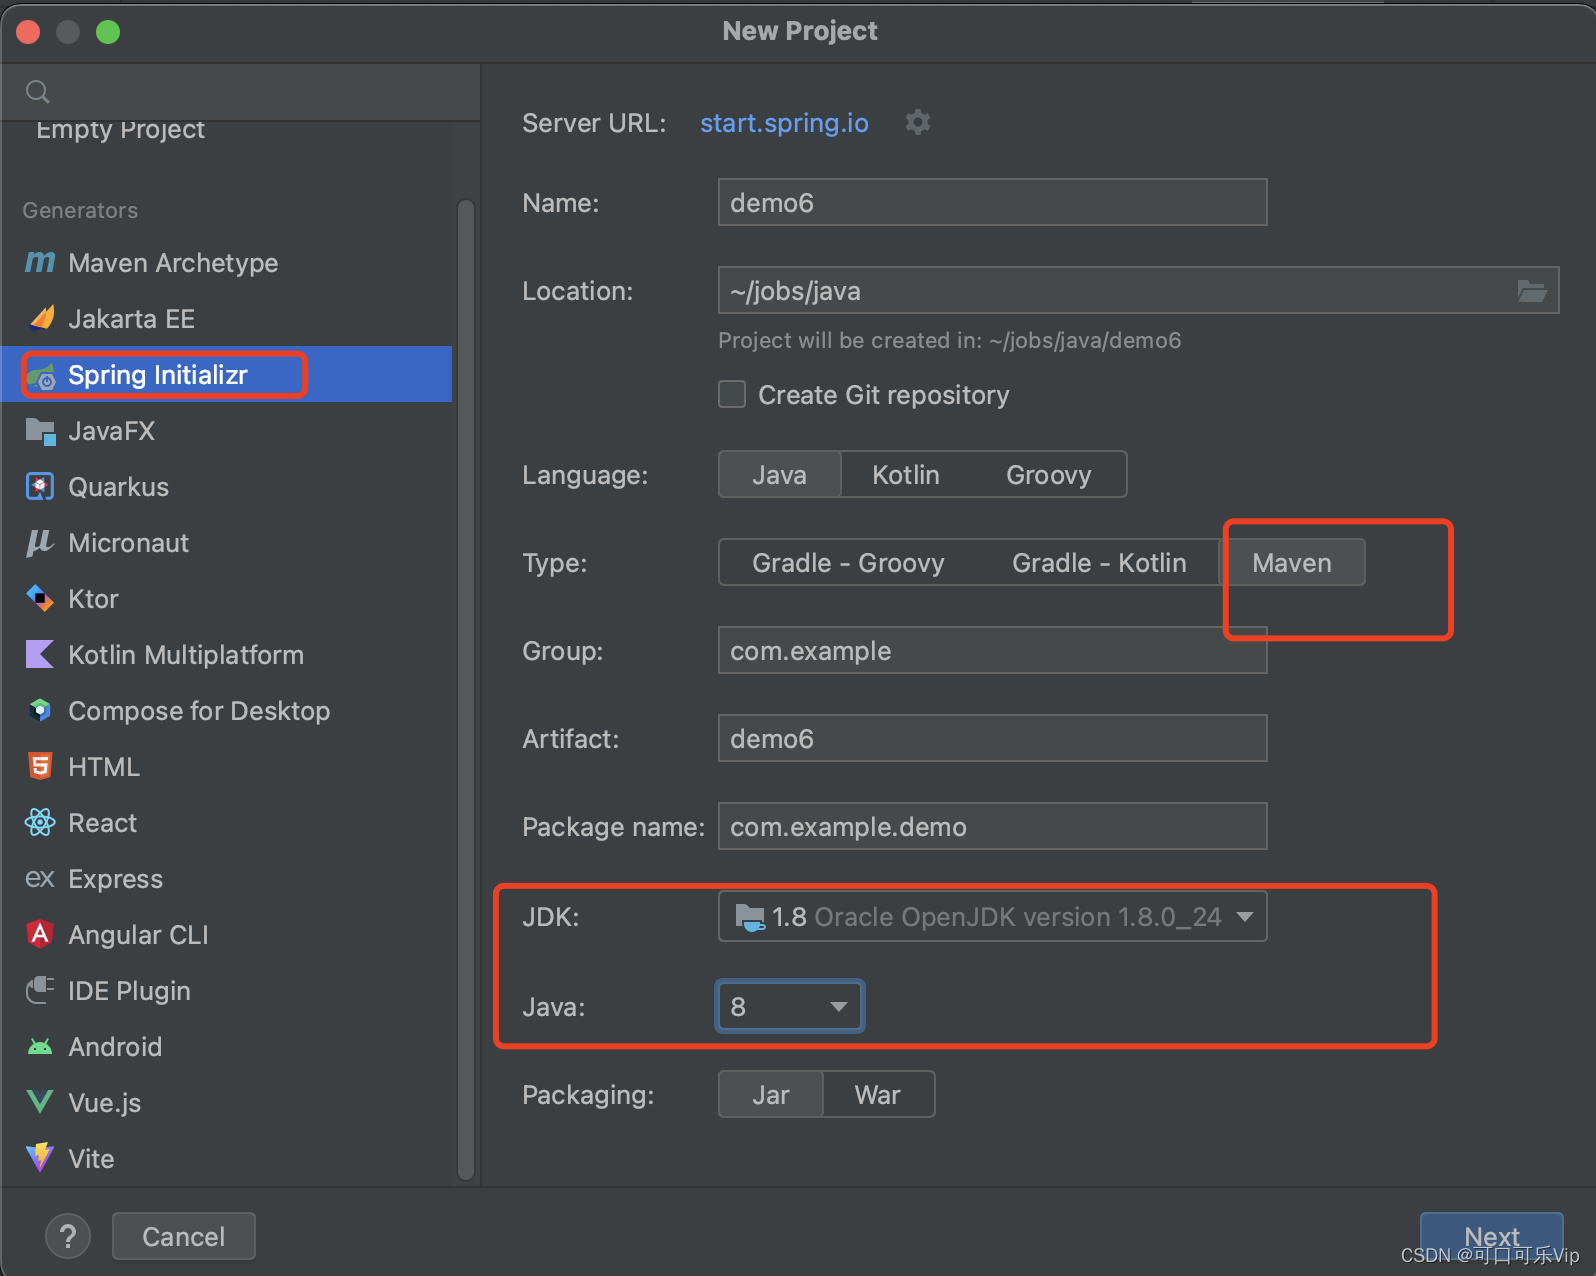Browse for location with folder icon

click(x=1532, y=291)
